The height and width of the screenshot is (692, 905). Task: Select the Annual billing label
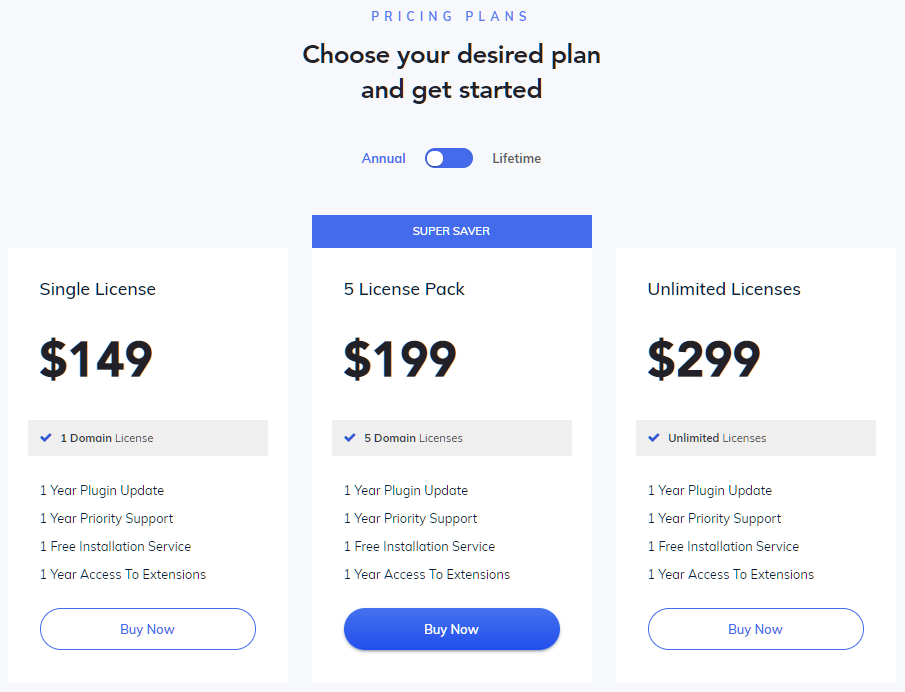pyautogui.click(x=384, y=158)
